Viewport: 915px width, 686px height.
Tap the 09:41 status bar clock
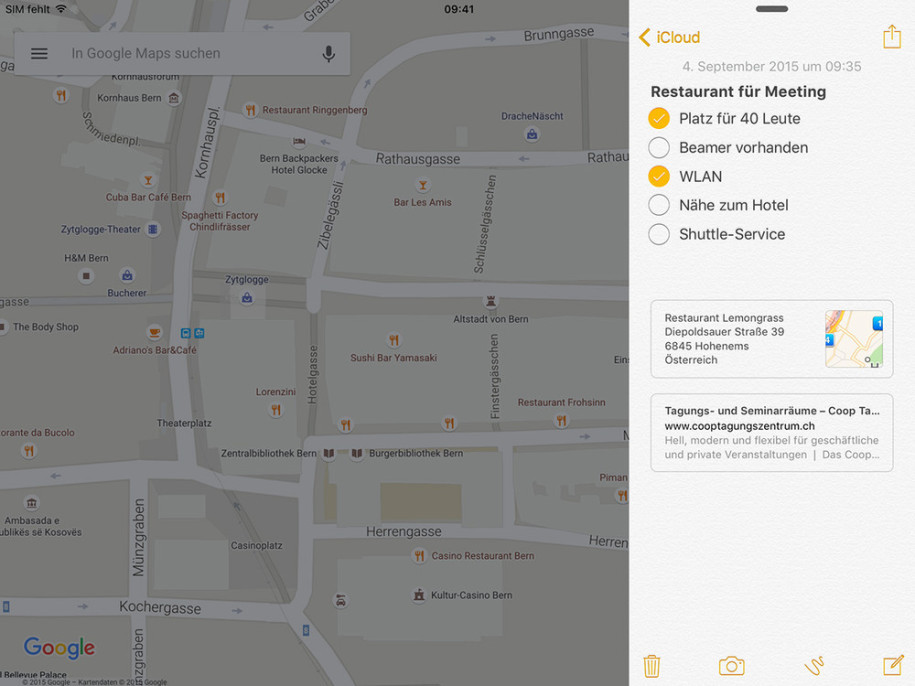point(459,9)
